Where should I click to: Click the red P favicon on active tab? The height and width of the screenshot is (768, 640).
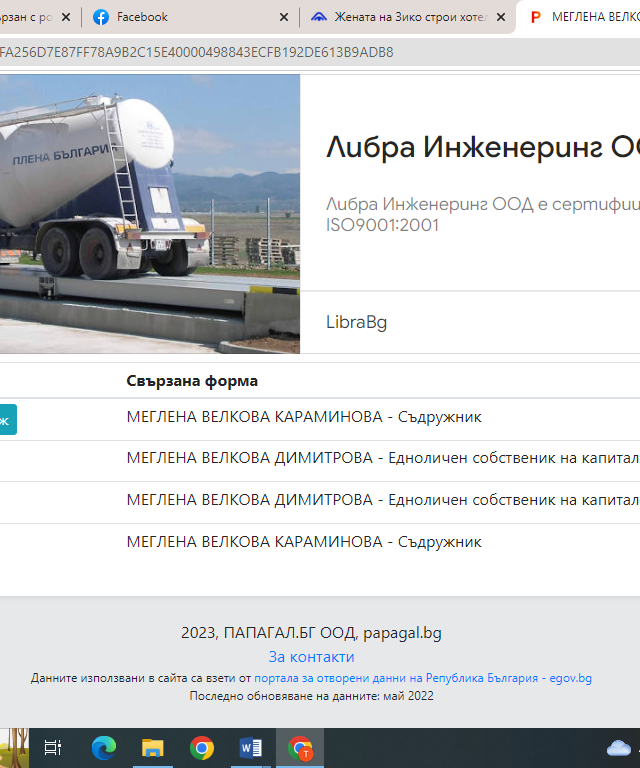(x=536, y=18)
